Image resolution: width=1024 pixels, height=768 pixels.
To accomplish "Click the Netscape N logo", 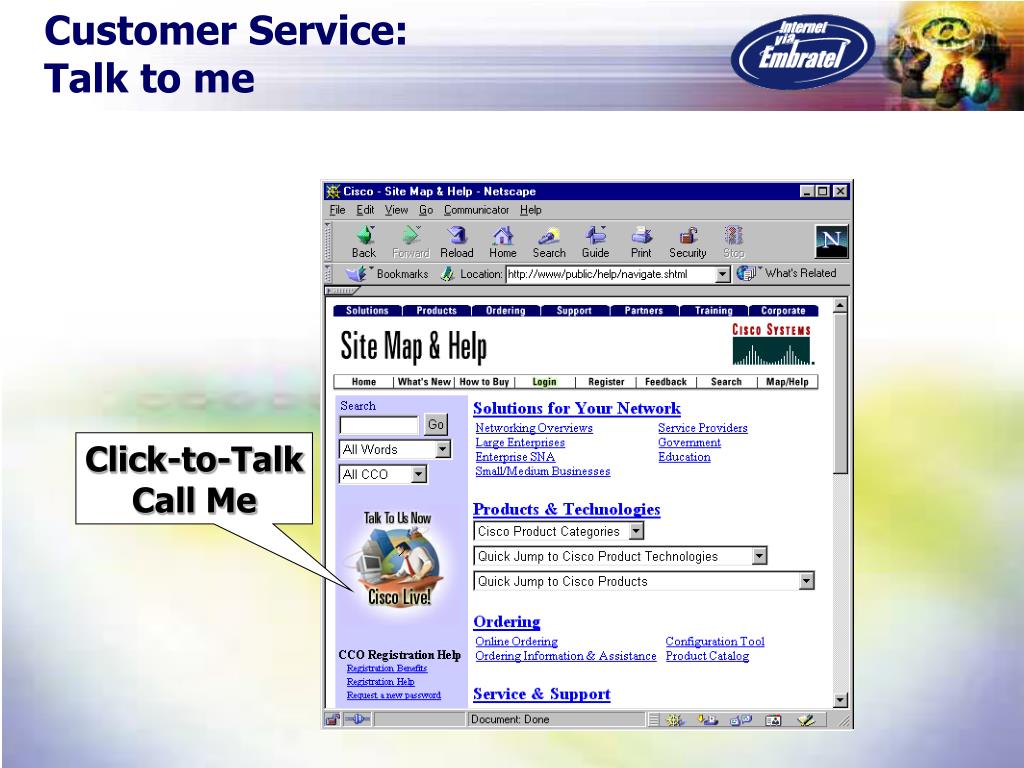I will pos(831,242).
